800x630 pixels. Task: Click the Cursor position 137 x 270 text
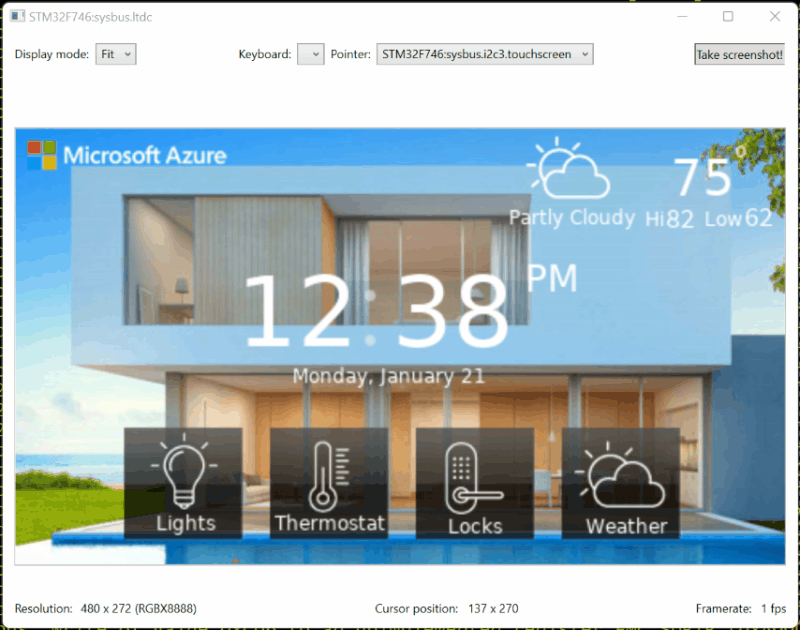[x=446, y=609]
